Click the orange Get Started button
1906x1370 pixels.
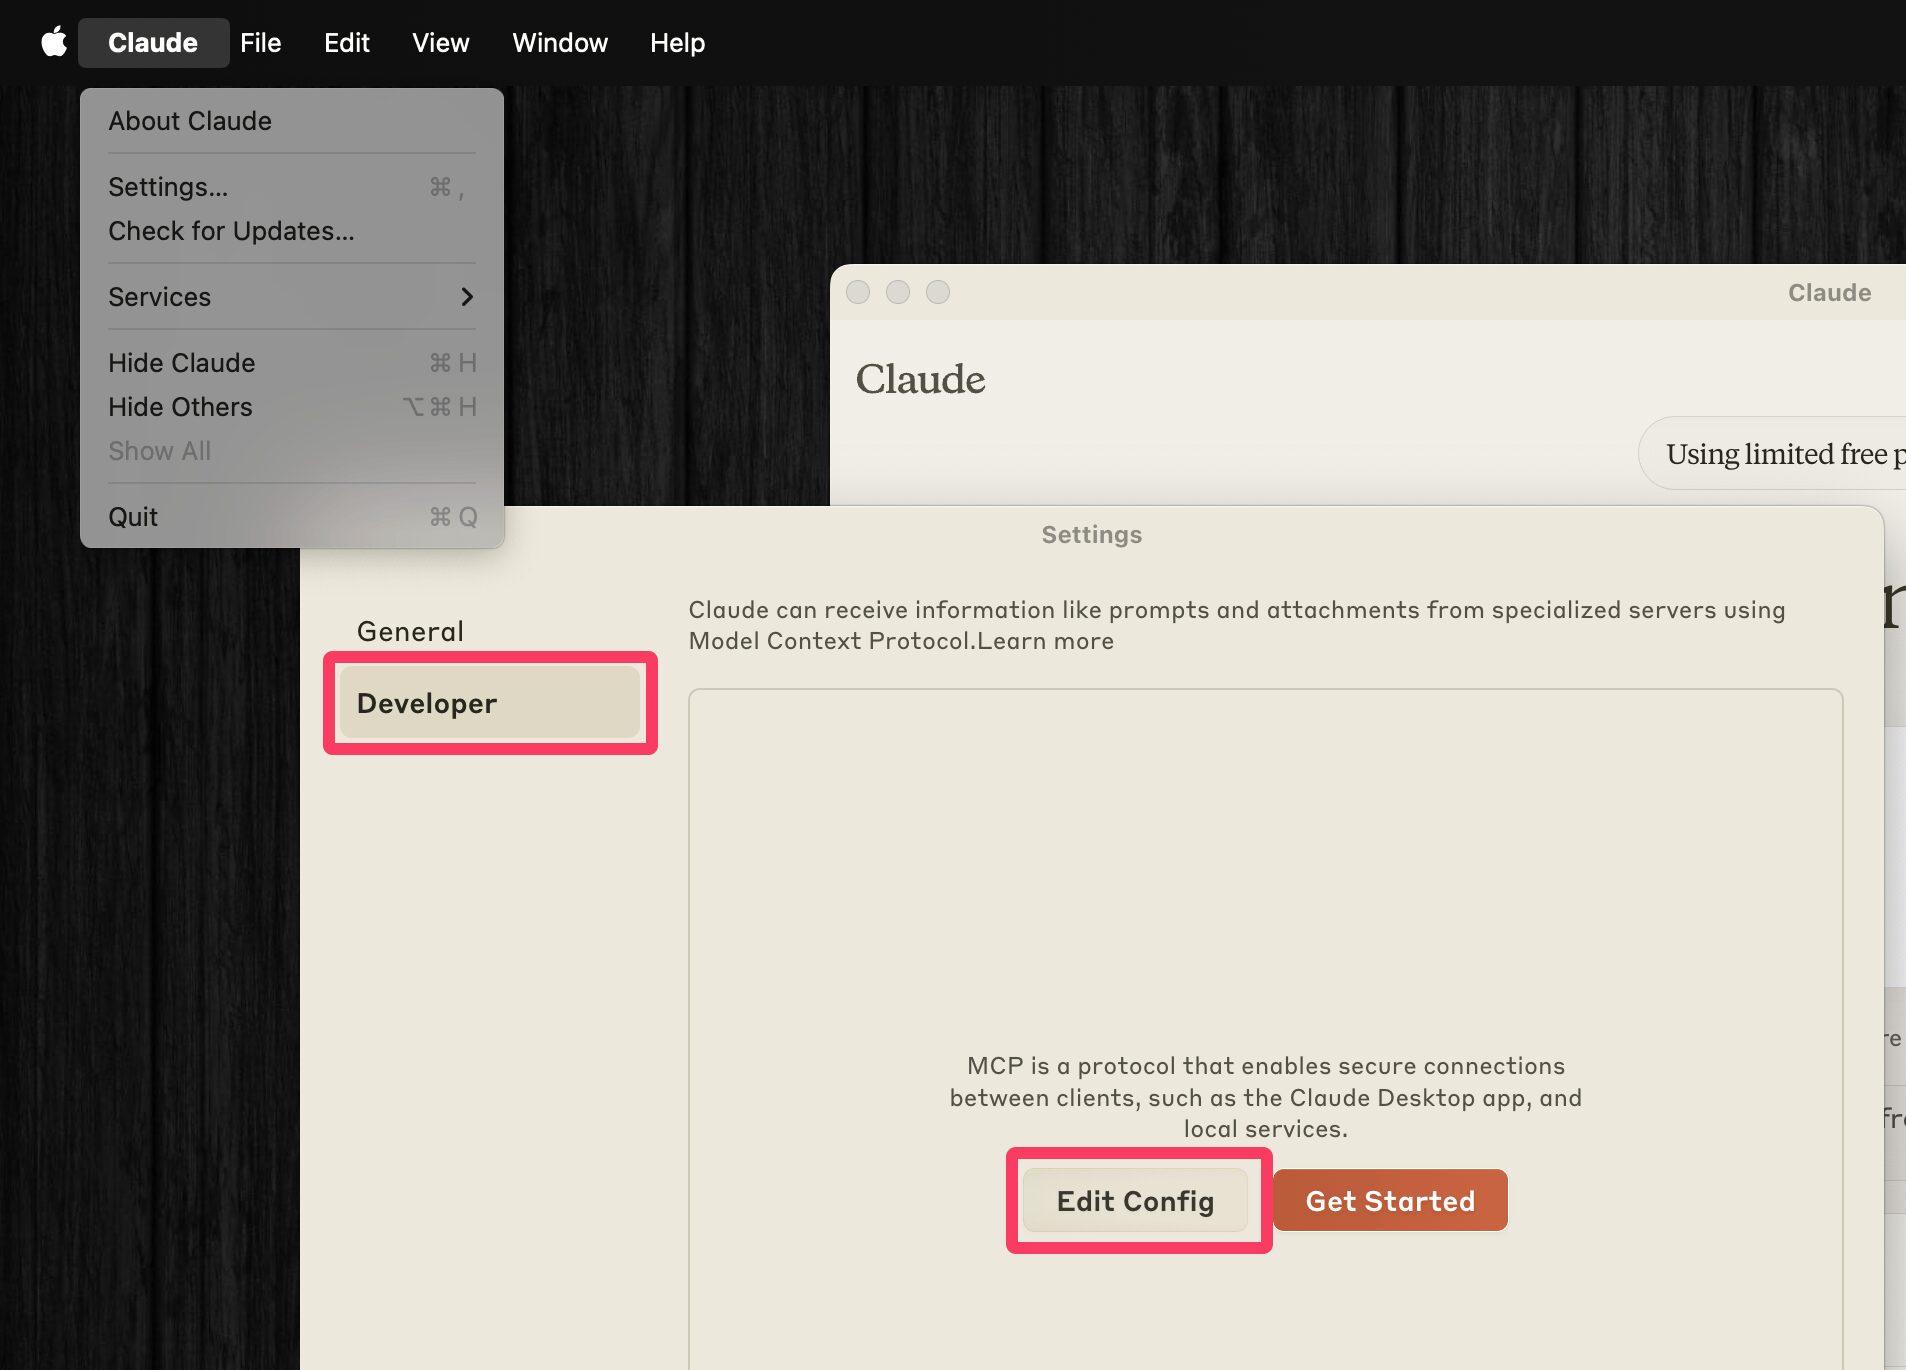(1389, 1200)
